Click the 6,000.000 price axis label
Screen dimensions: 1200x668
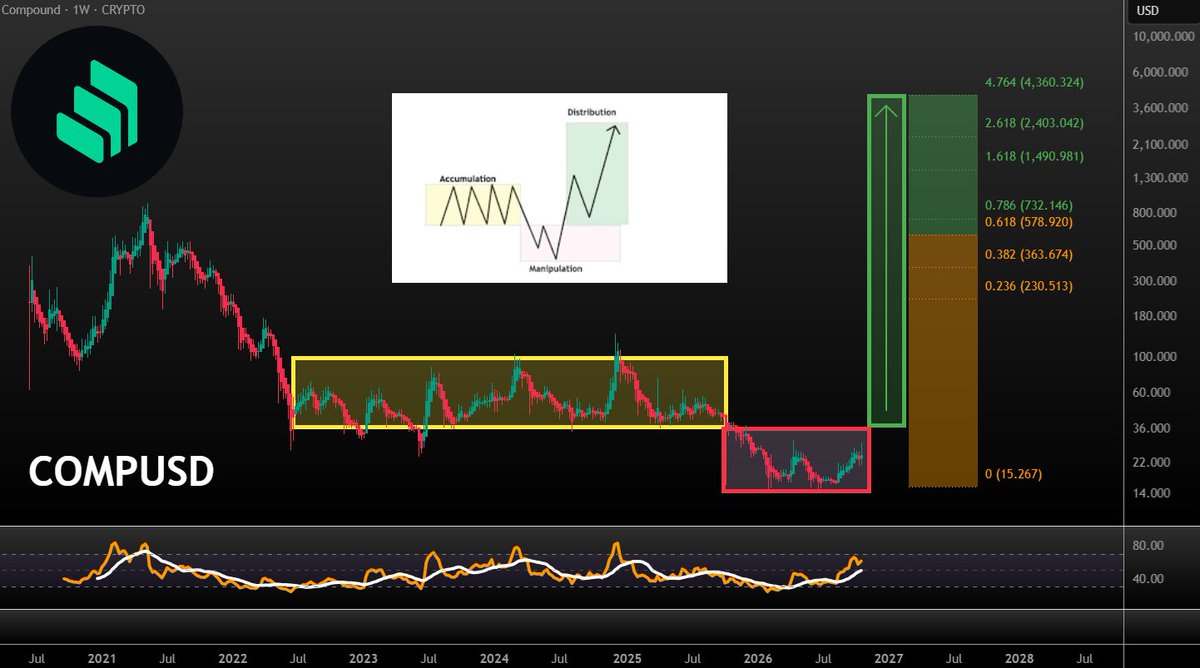(x=1162, y=73)
